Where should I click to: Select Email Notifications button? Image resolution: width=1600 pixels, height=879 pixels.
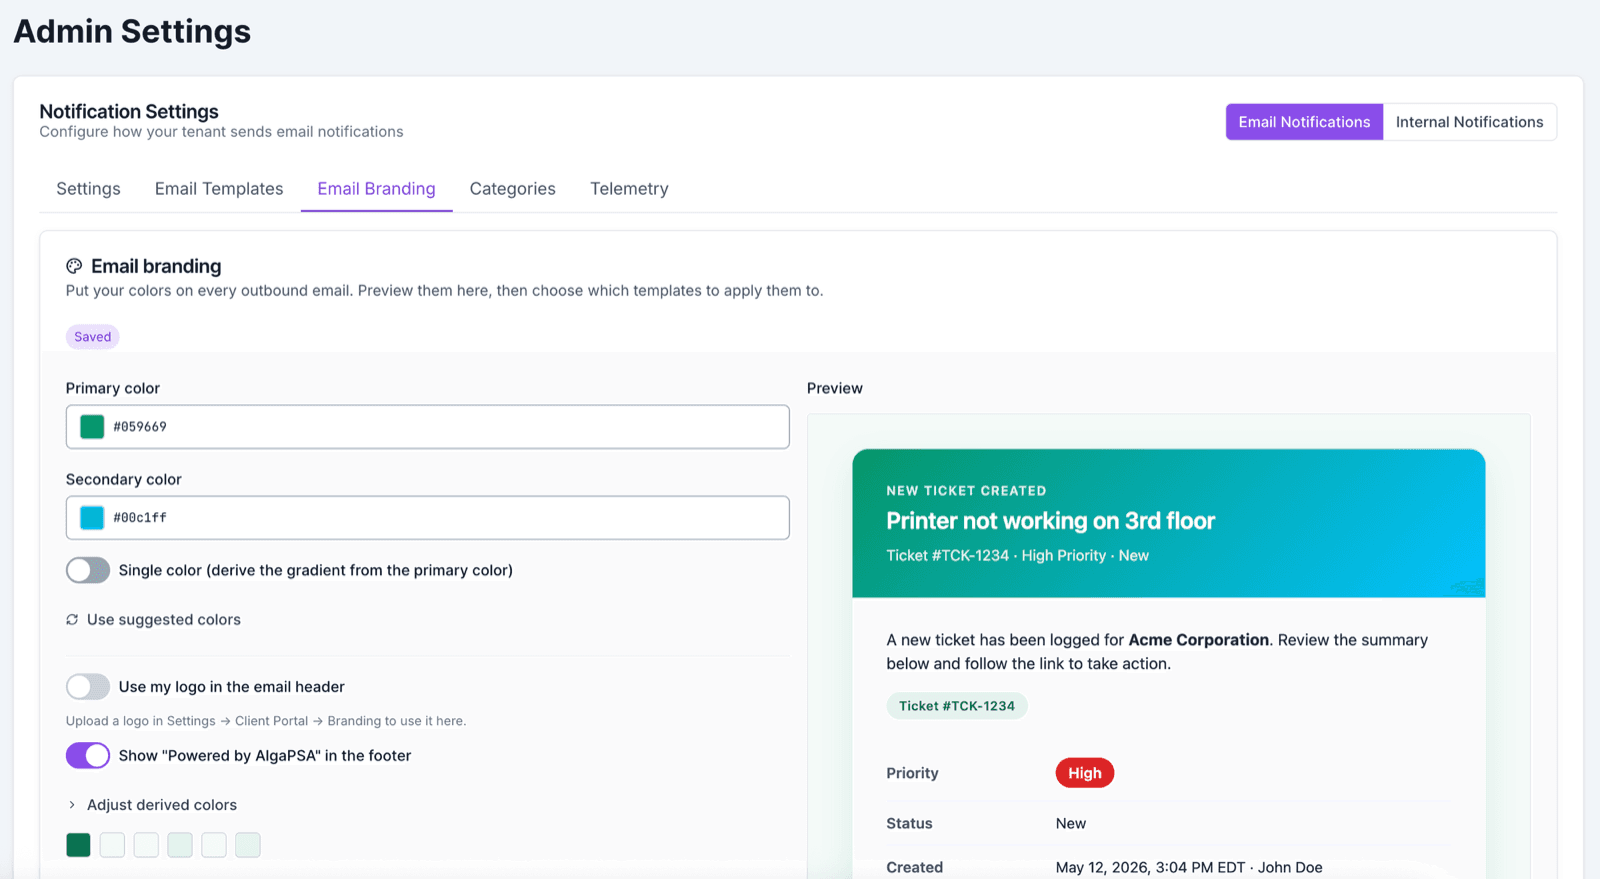tap(1304, 122)
